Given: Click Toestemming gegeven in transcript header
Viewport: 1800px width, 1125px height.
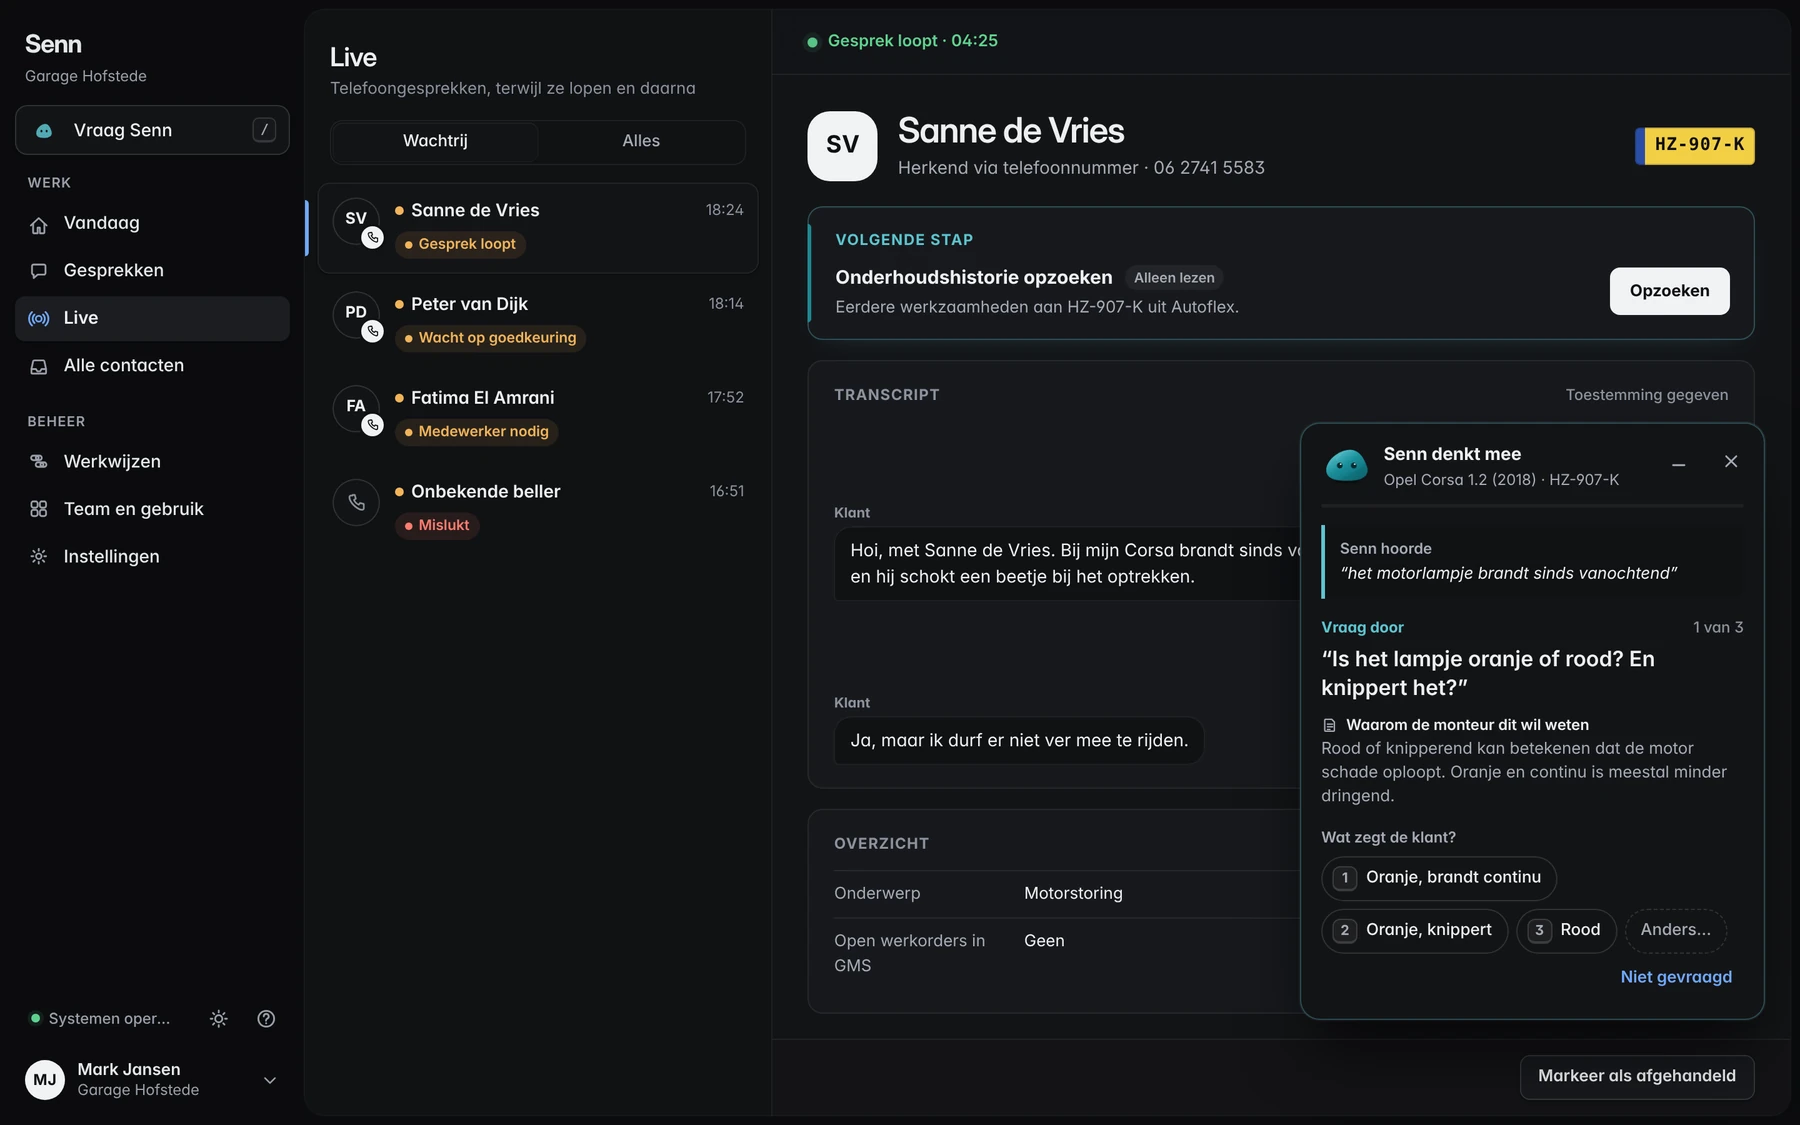Looking at the screenshot, I should point(1646,395).
